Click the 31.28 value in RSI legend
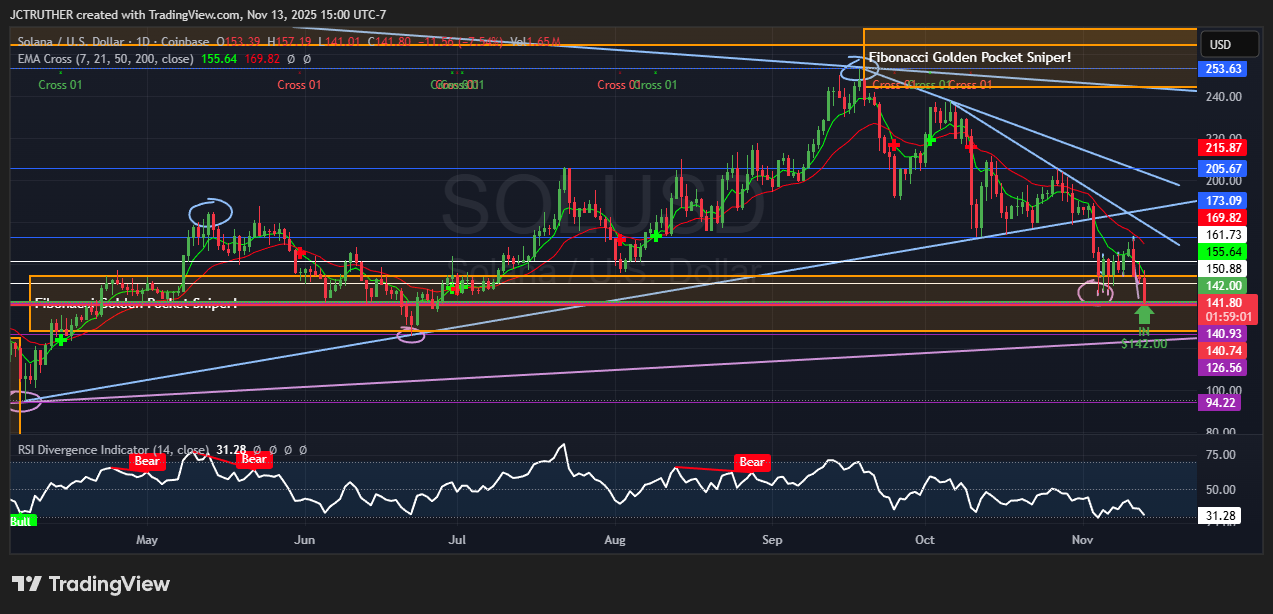The image size is (1273, 614). point(231,450)
